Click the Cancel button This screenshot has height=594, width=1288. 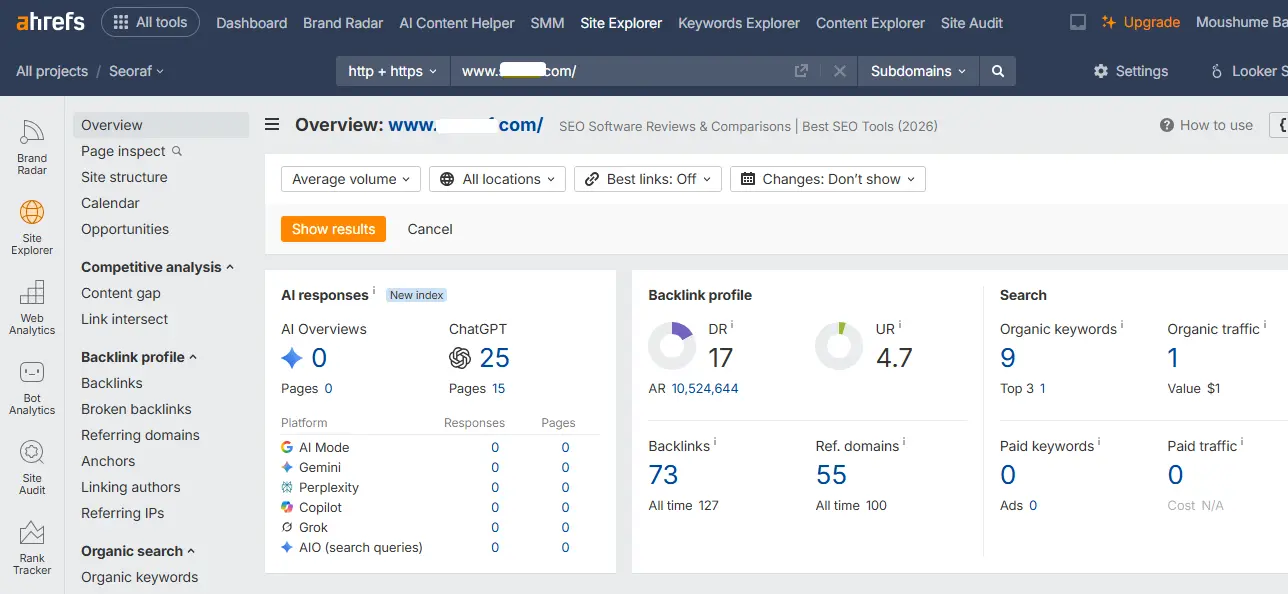(430, 229)
